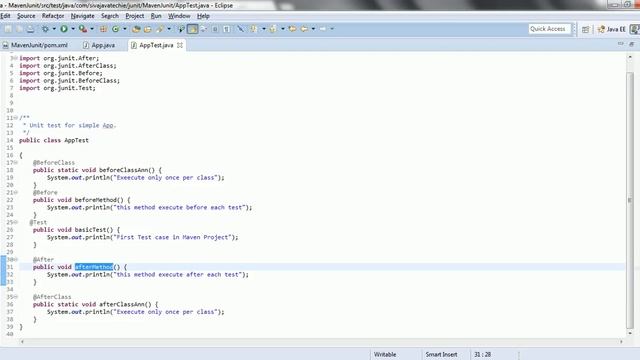Click the Search flashlight icon
Screen dimensions: 640x360
coord(160,29)
